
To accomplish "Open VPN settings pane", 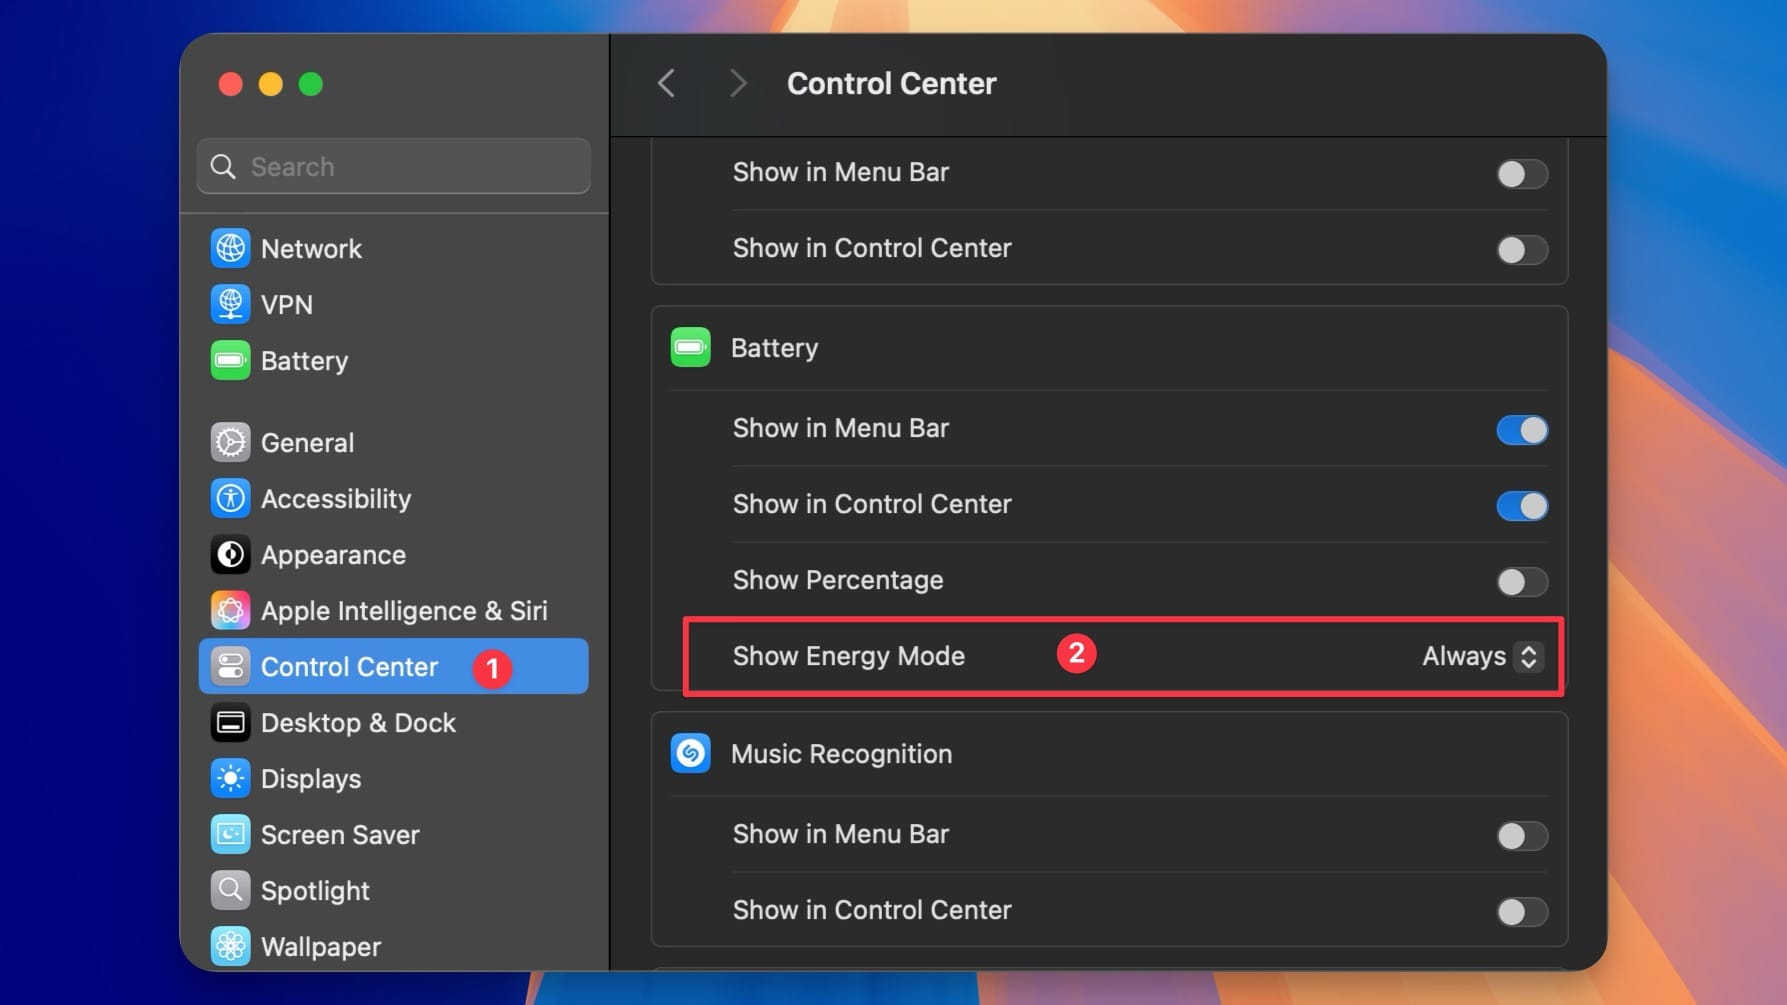I will (x=393, y=304).
